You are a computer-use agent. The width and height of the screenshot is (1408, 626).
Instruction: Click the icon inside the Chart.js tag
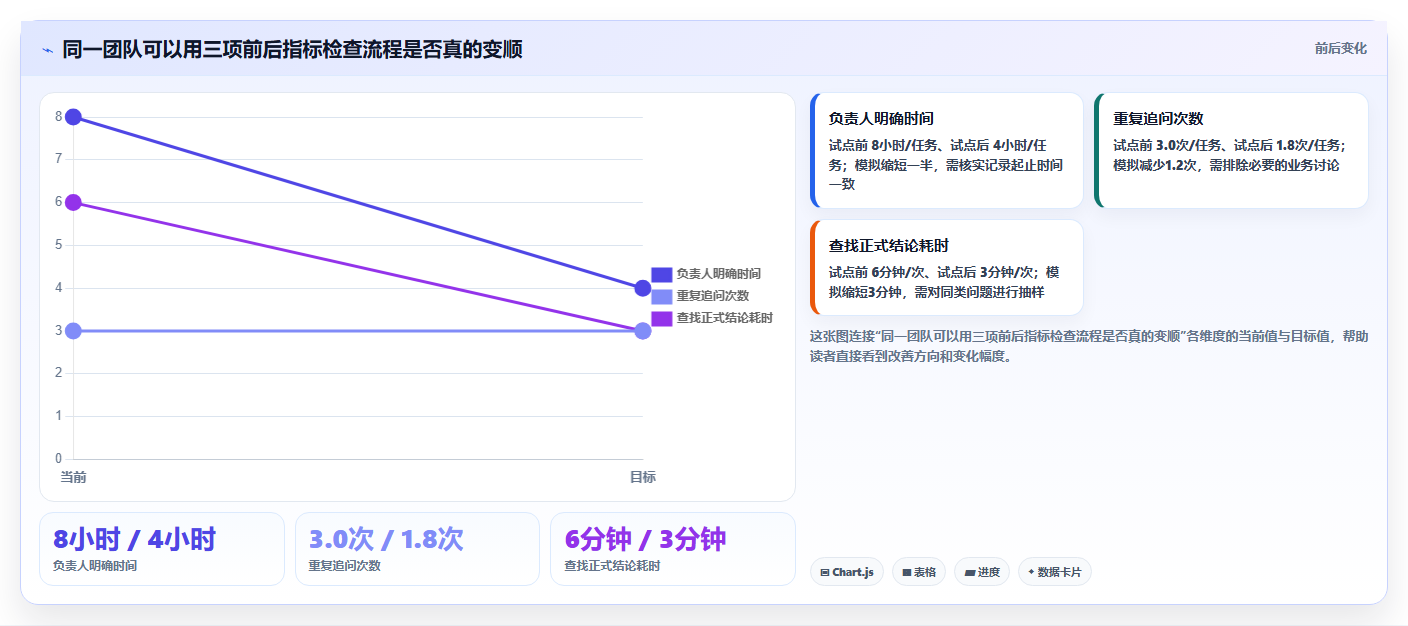click(x=825, y=573)
